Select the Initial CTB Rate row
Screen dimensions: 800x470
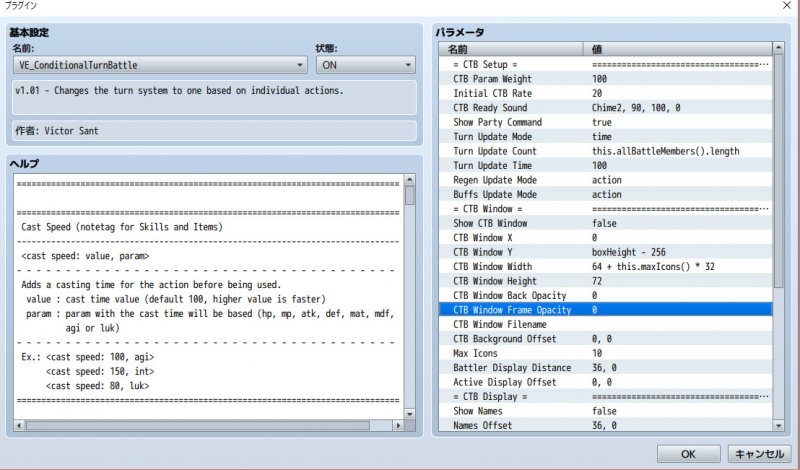[x=606, y=93]
